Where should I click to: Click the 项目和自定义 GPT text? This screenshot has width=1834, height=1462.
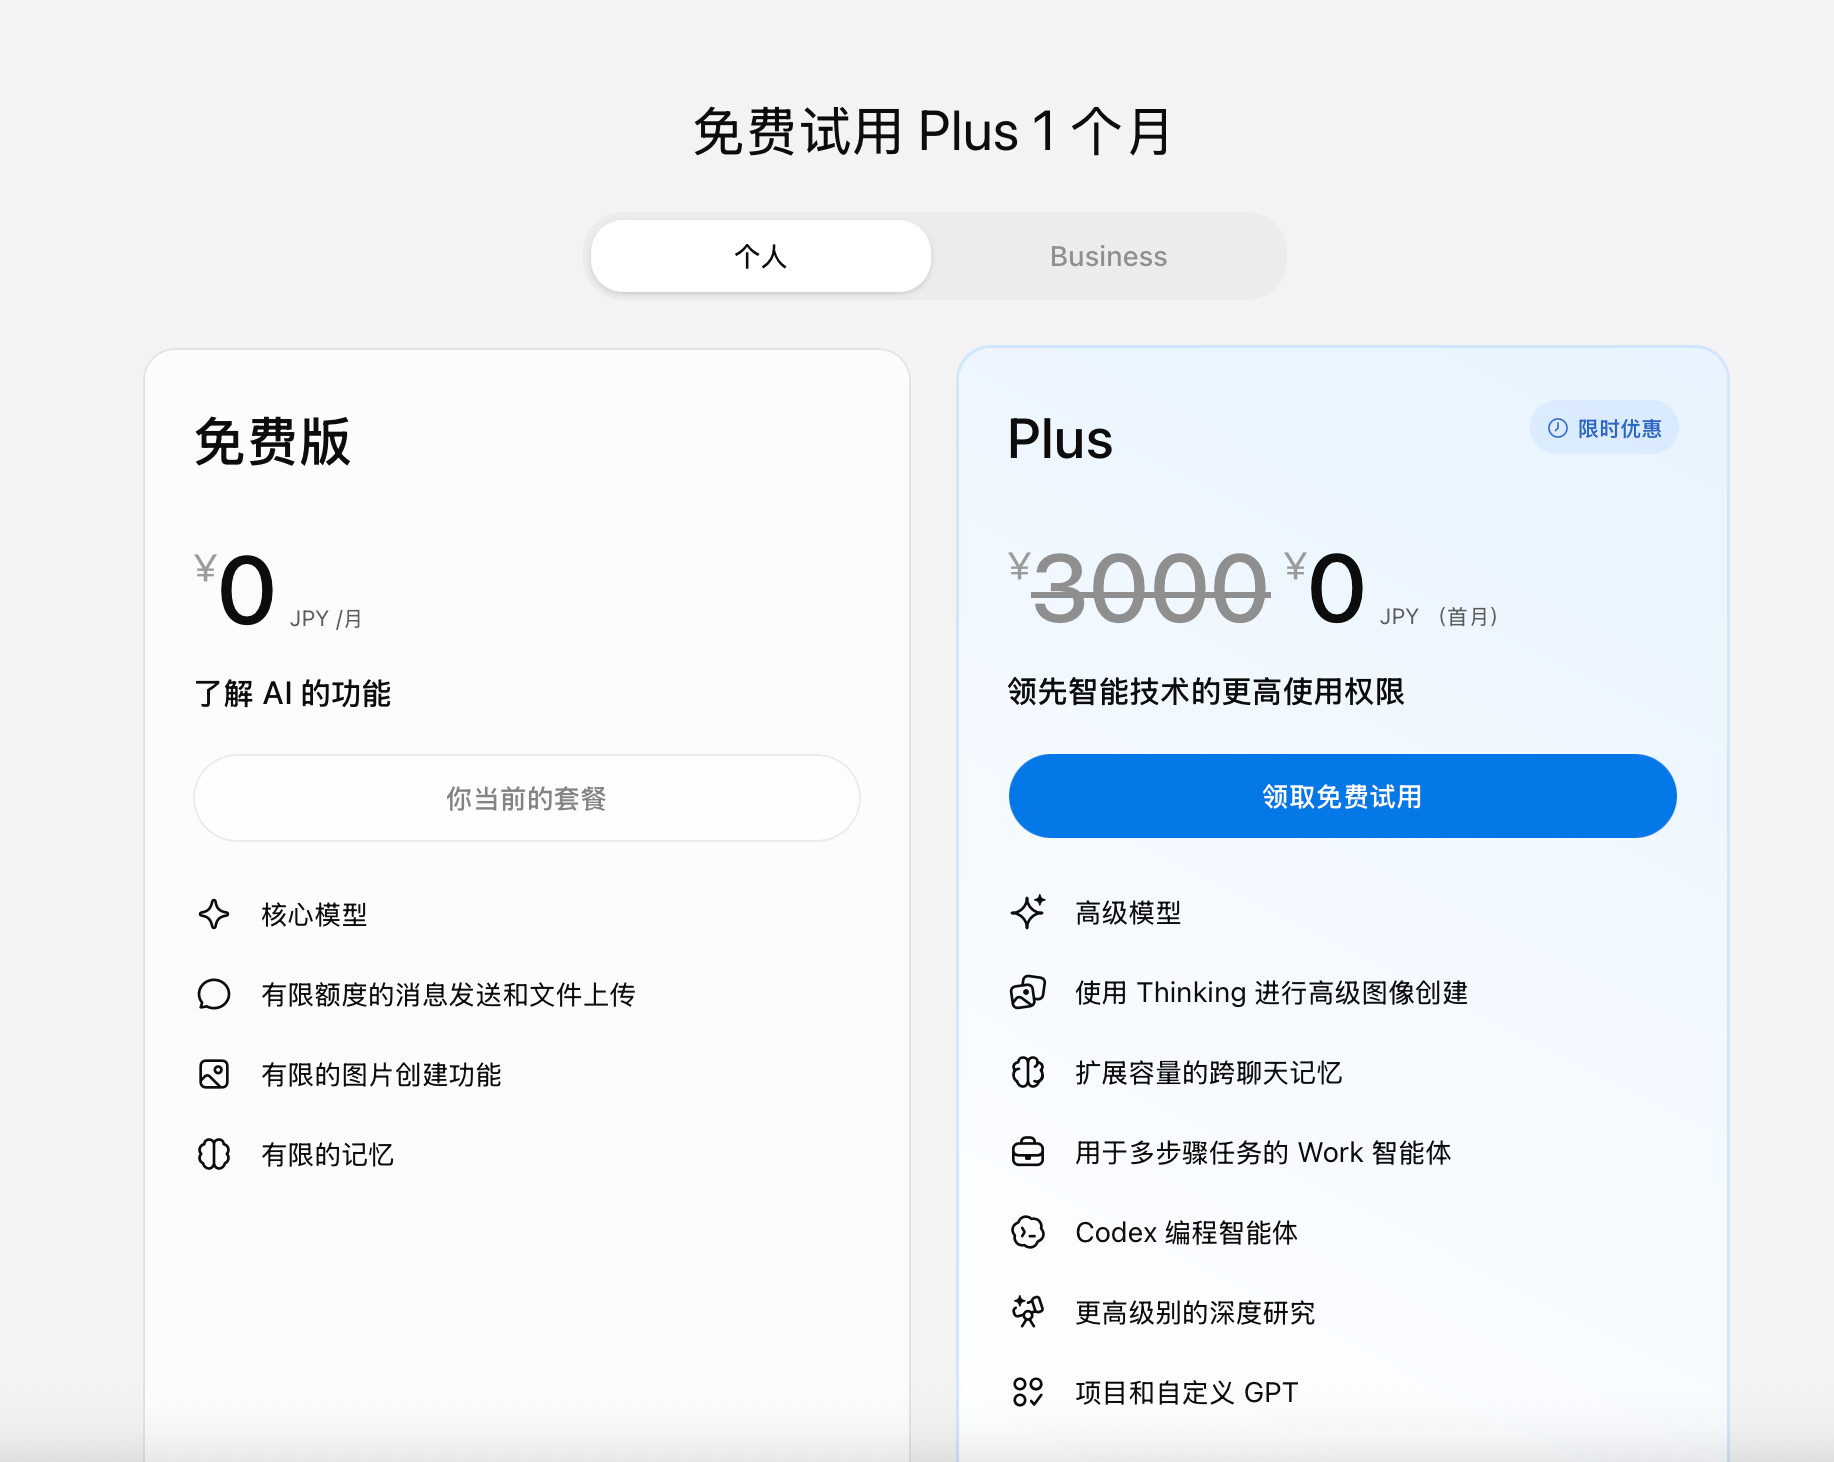click(1186, 1392)
